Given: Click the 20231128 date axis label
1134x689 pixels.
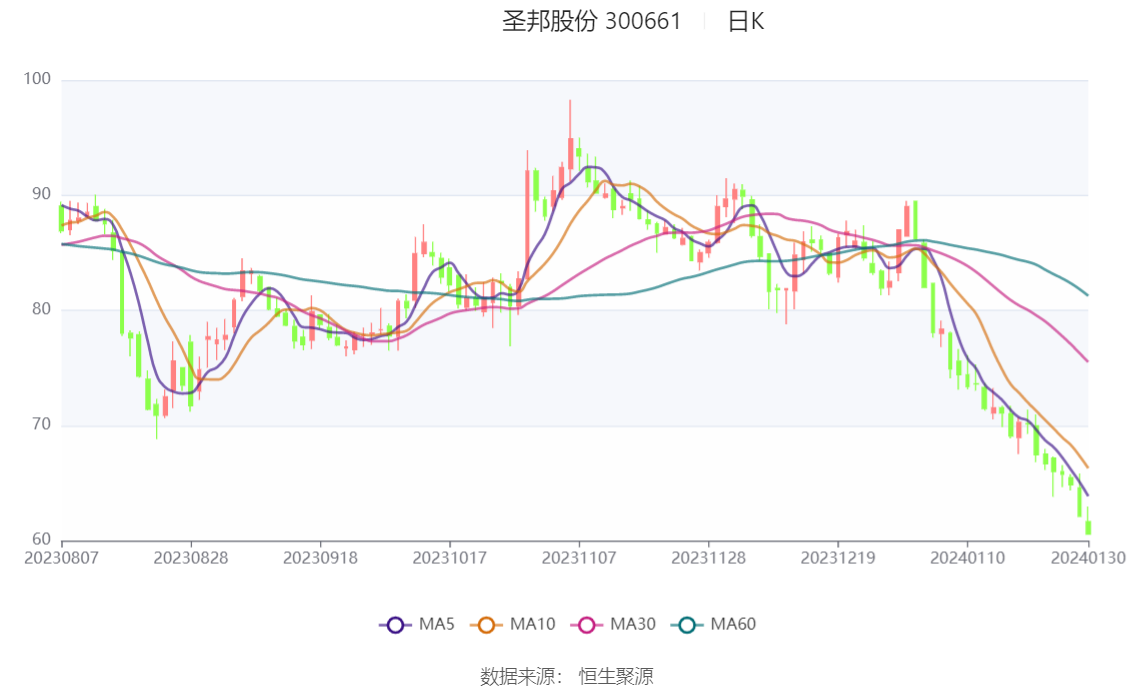Looking at the screenshot, I should [709, 558].
